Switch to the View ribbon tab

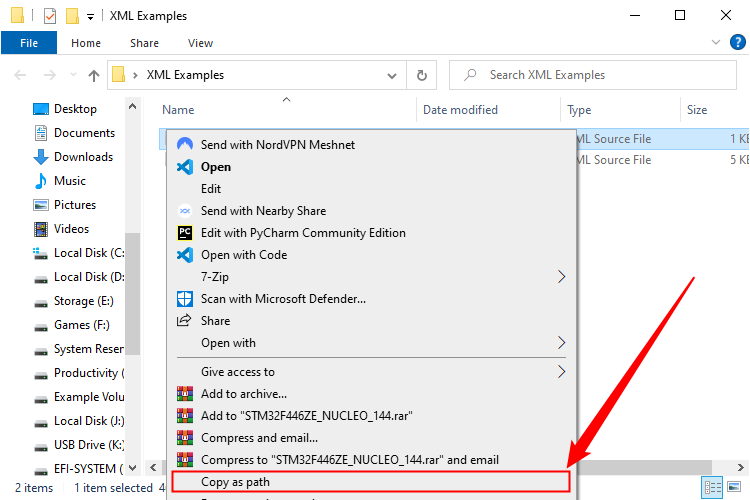[200, 43]
